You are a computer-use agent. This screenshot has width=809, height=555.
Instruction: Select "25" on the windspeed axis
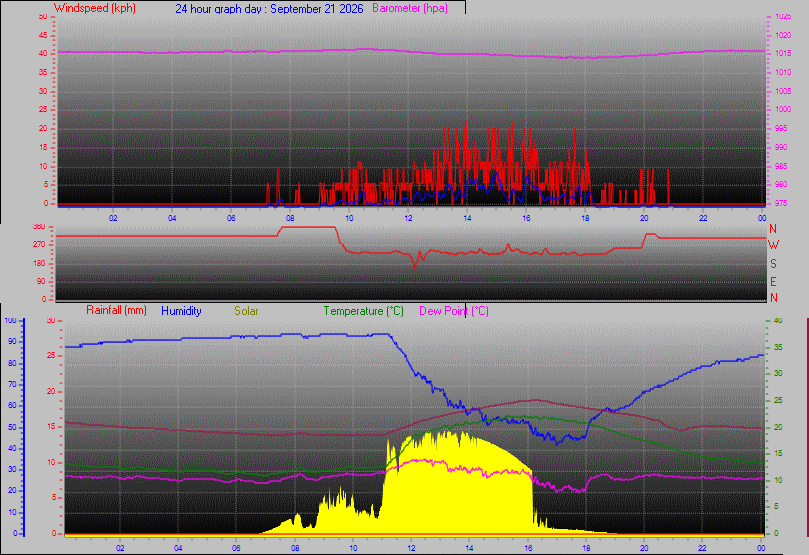43,109
